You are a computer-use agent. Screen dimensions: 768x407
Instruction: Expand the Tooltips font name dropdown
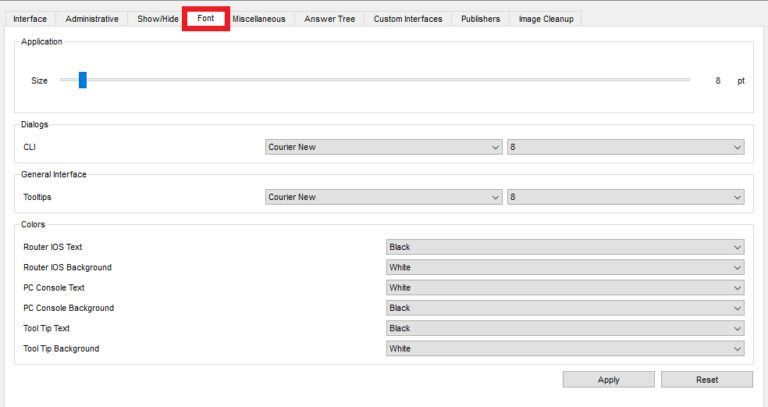click(x=383, y=197)
